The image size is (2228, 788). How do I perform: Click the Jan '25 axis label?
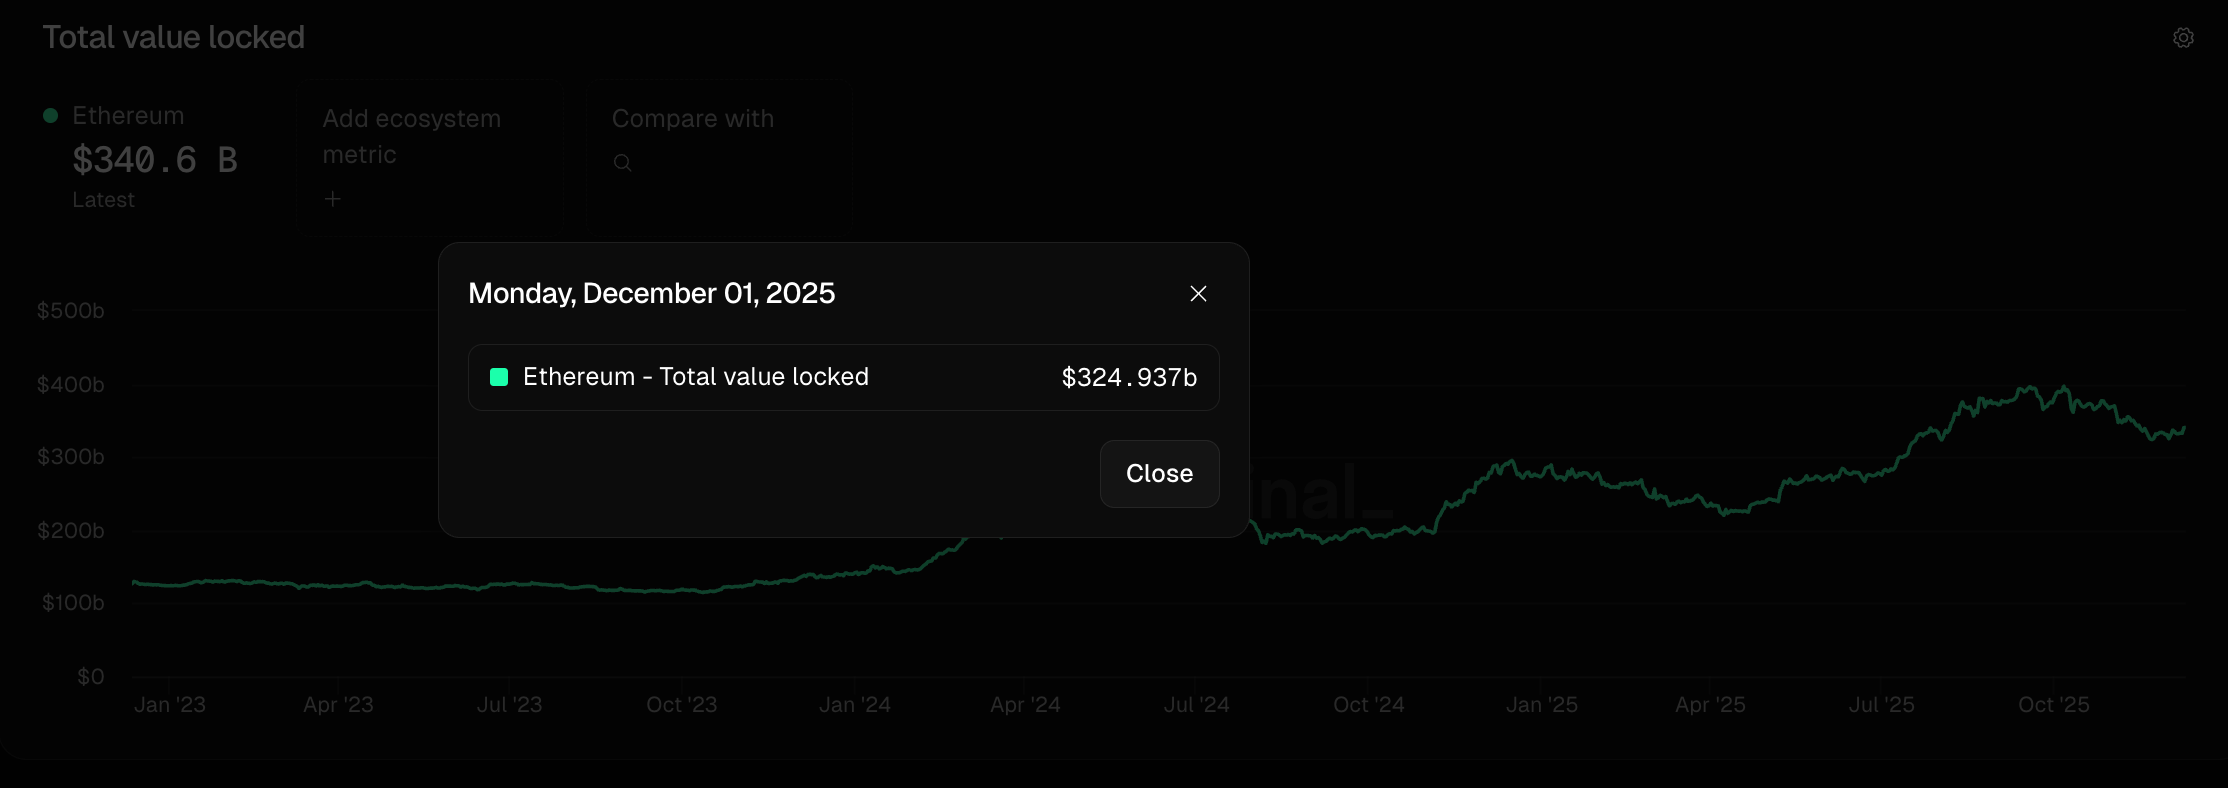pos(1541,705)
